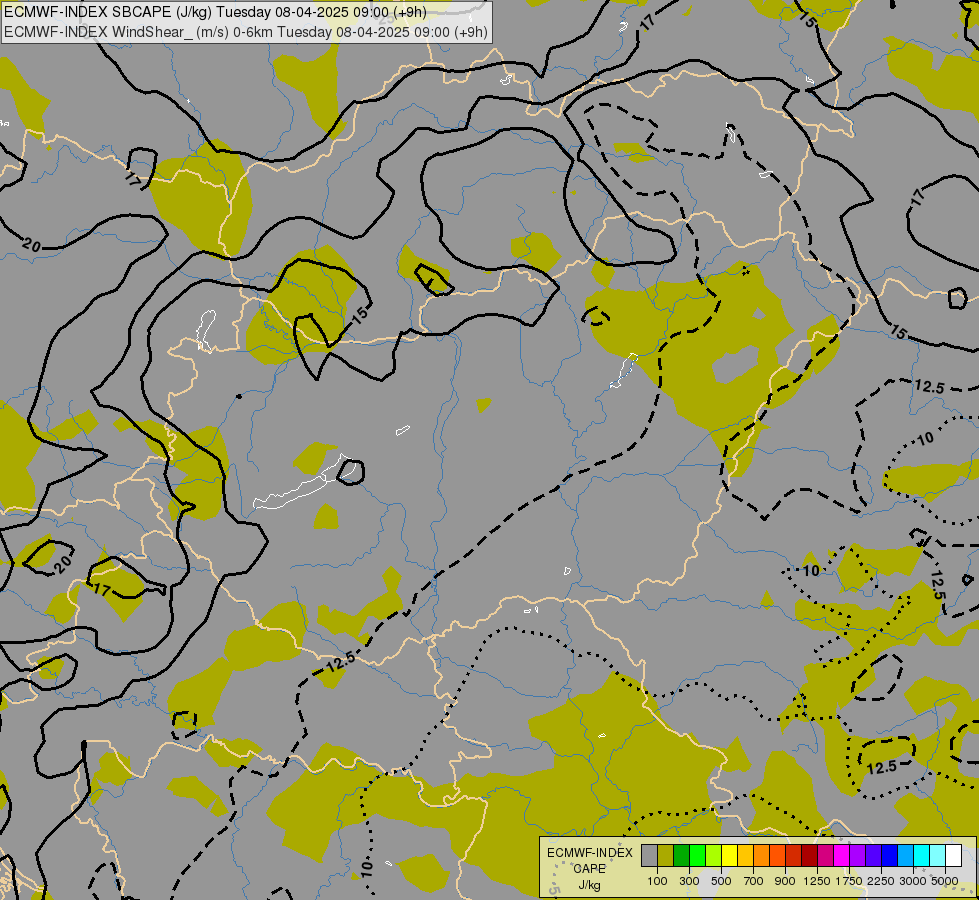This screenshot has width=979, height=900.
Task: Pick the yellow-green lime legend swatch
Action: [714, 856]
